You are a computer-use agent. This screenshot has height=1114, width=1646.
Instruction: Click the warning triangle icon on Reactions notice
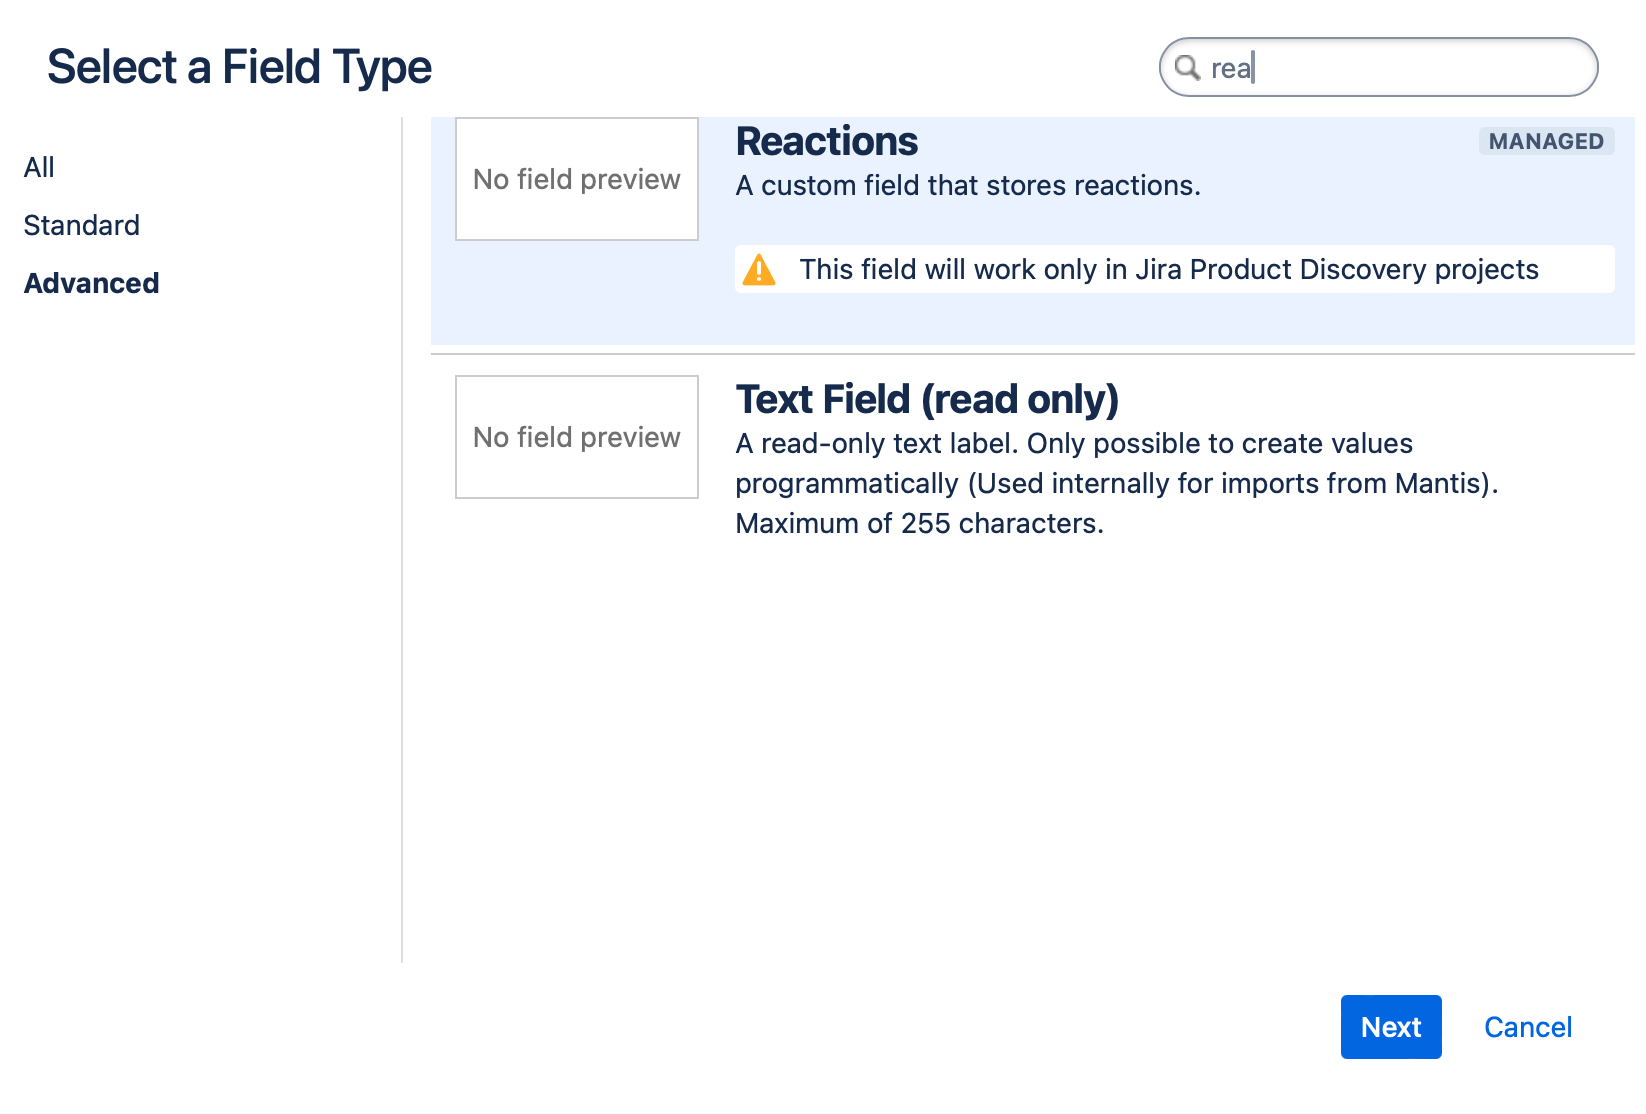pyautogui.click(x=760, y=270)
